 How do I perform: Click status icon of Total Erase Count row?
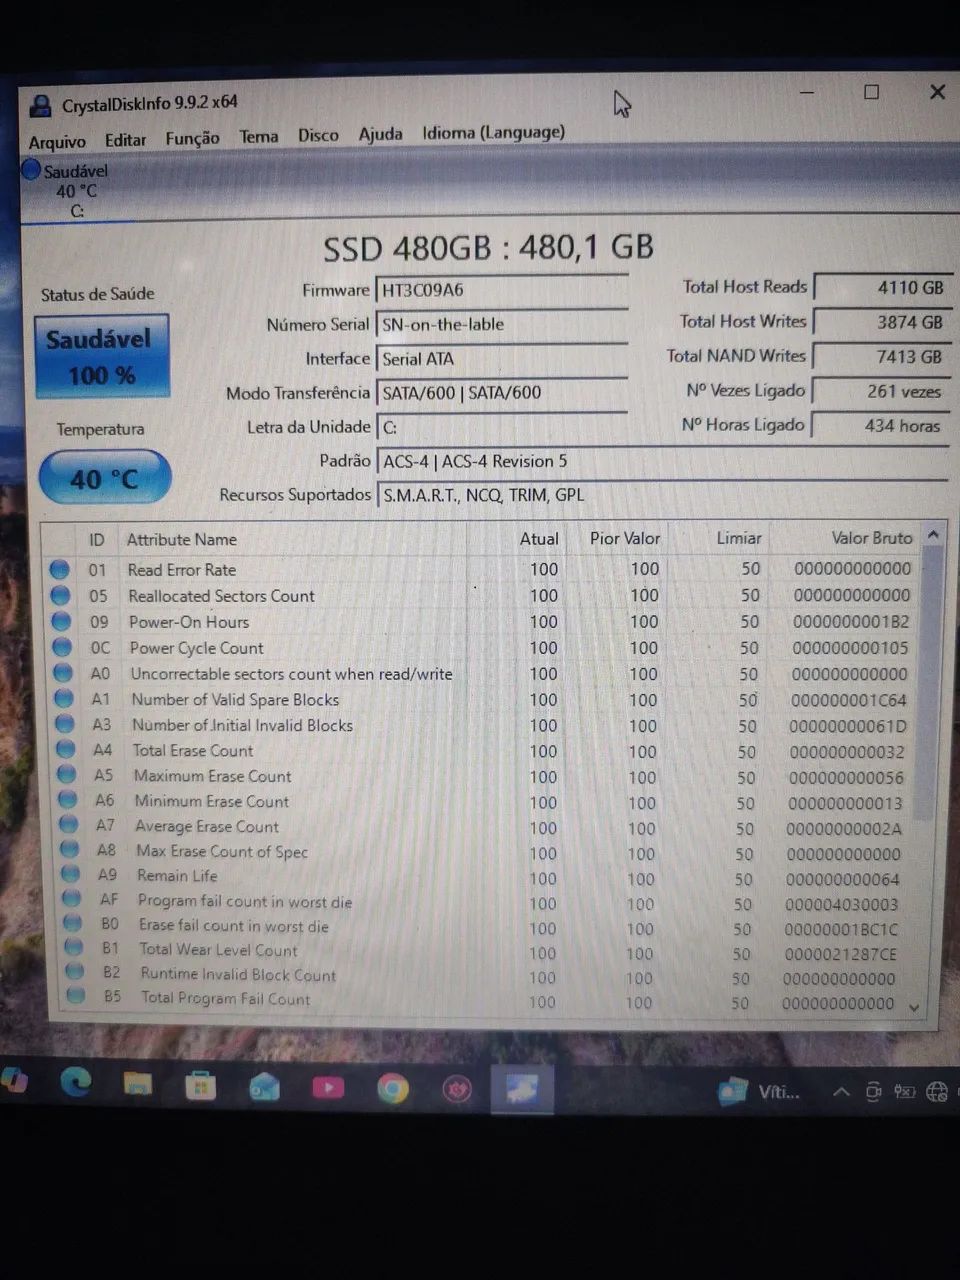click(x=67, y=748)
